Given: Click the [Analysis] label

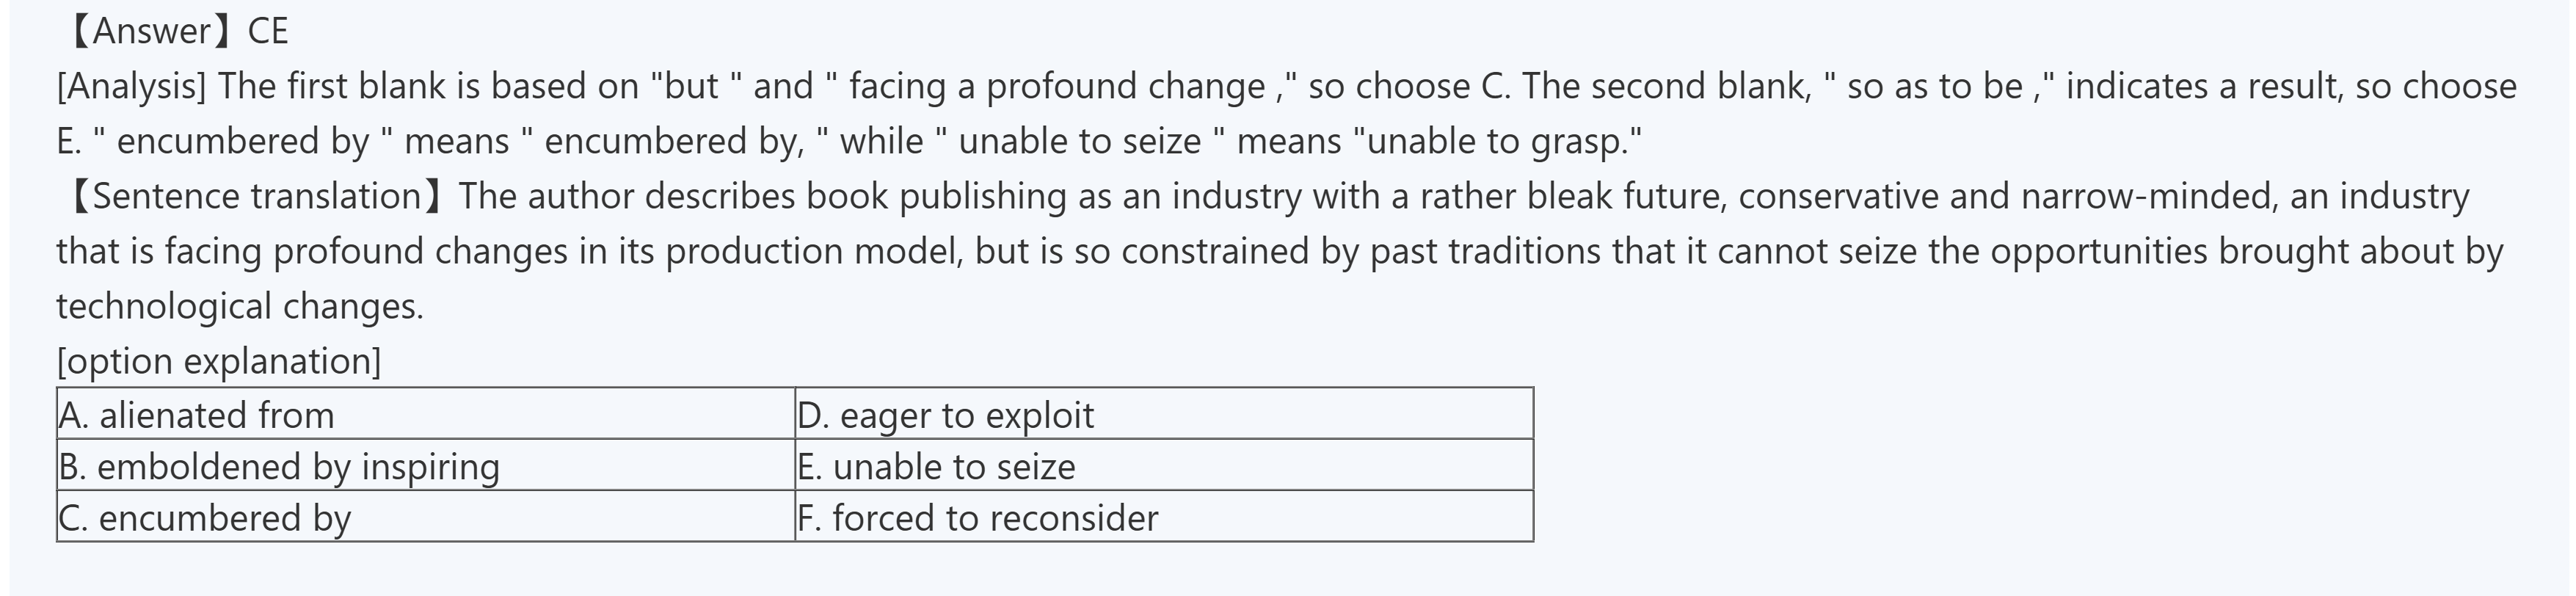Looking at the screenshot, I should [131, 87].
